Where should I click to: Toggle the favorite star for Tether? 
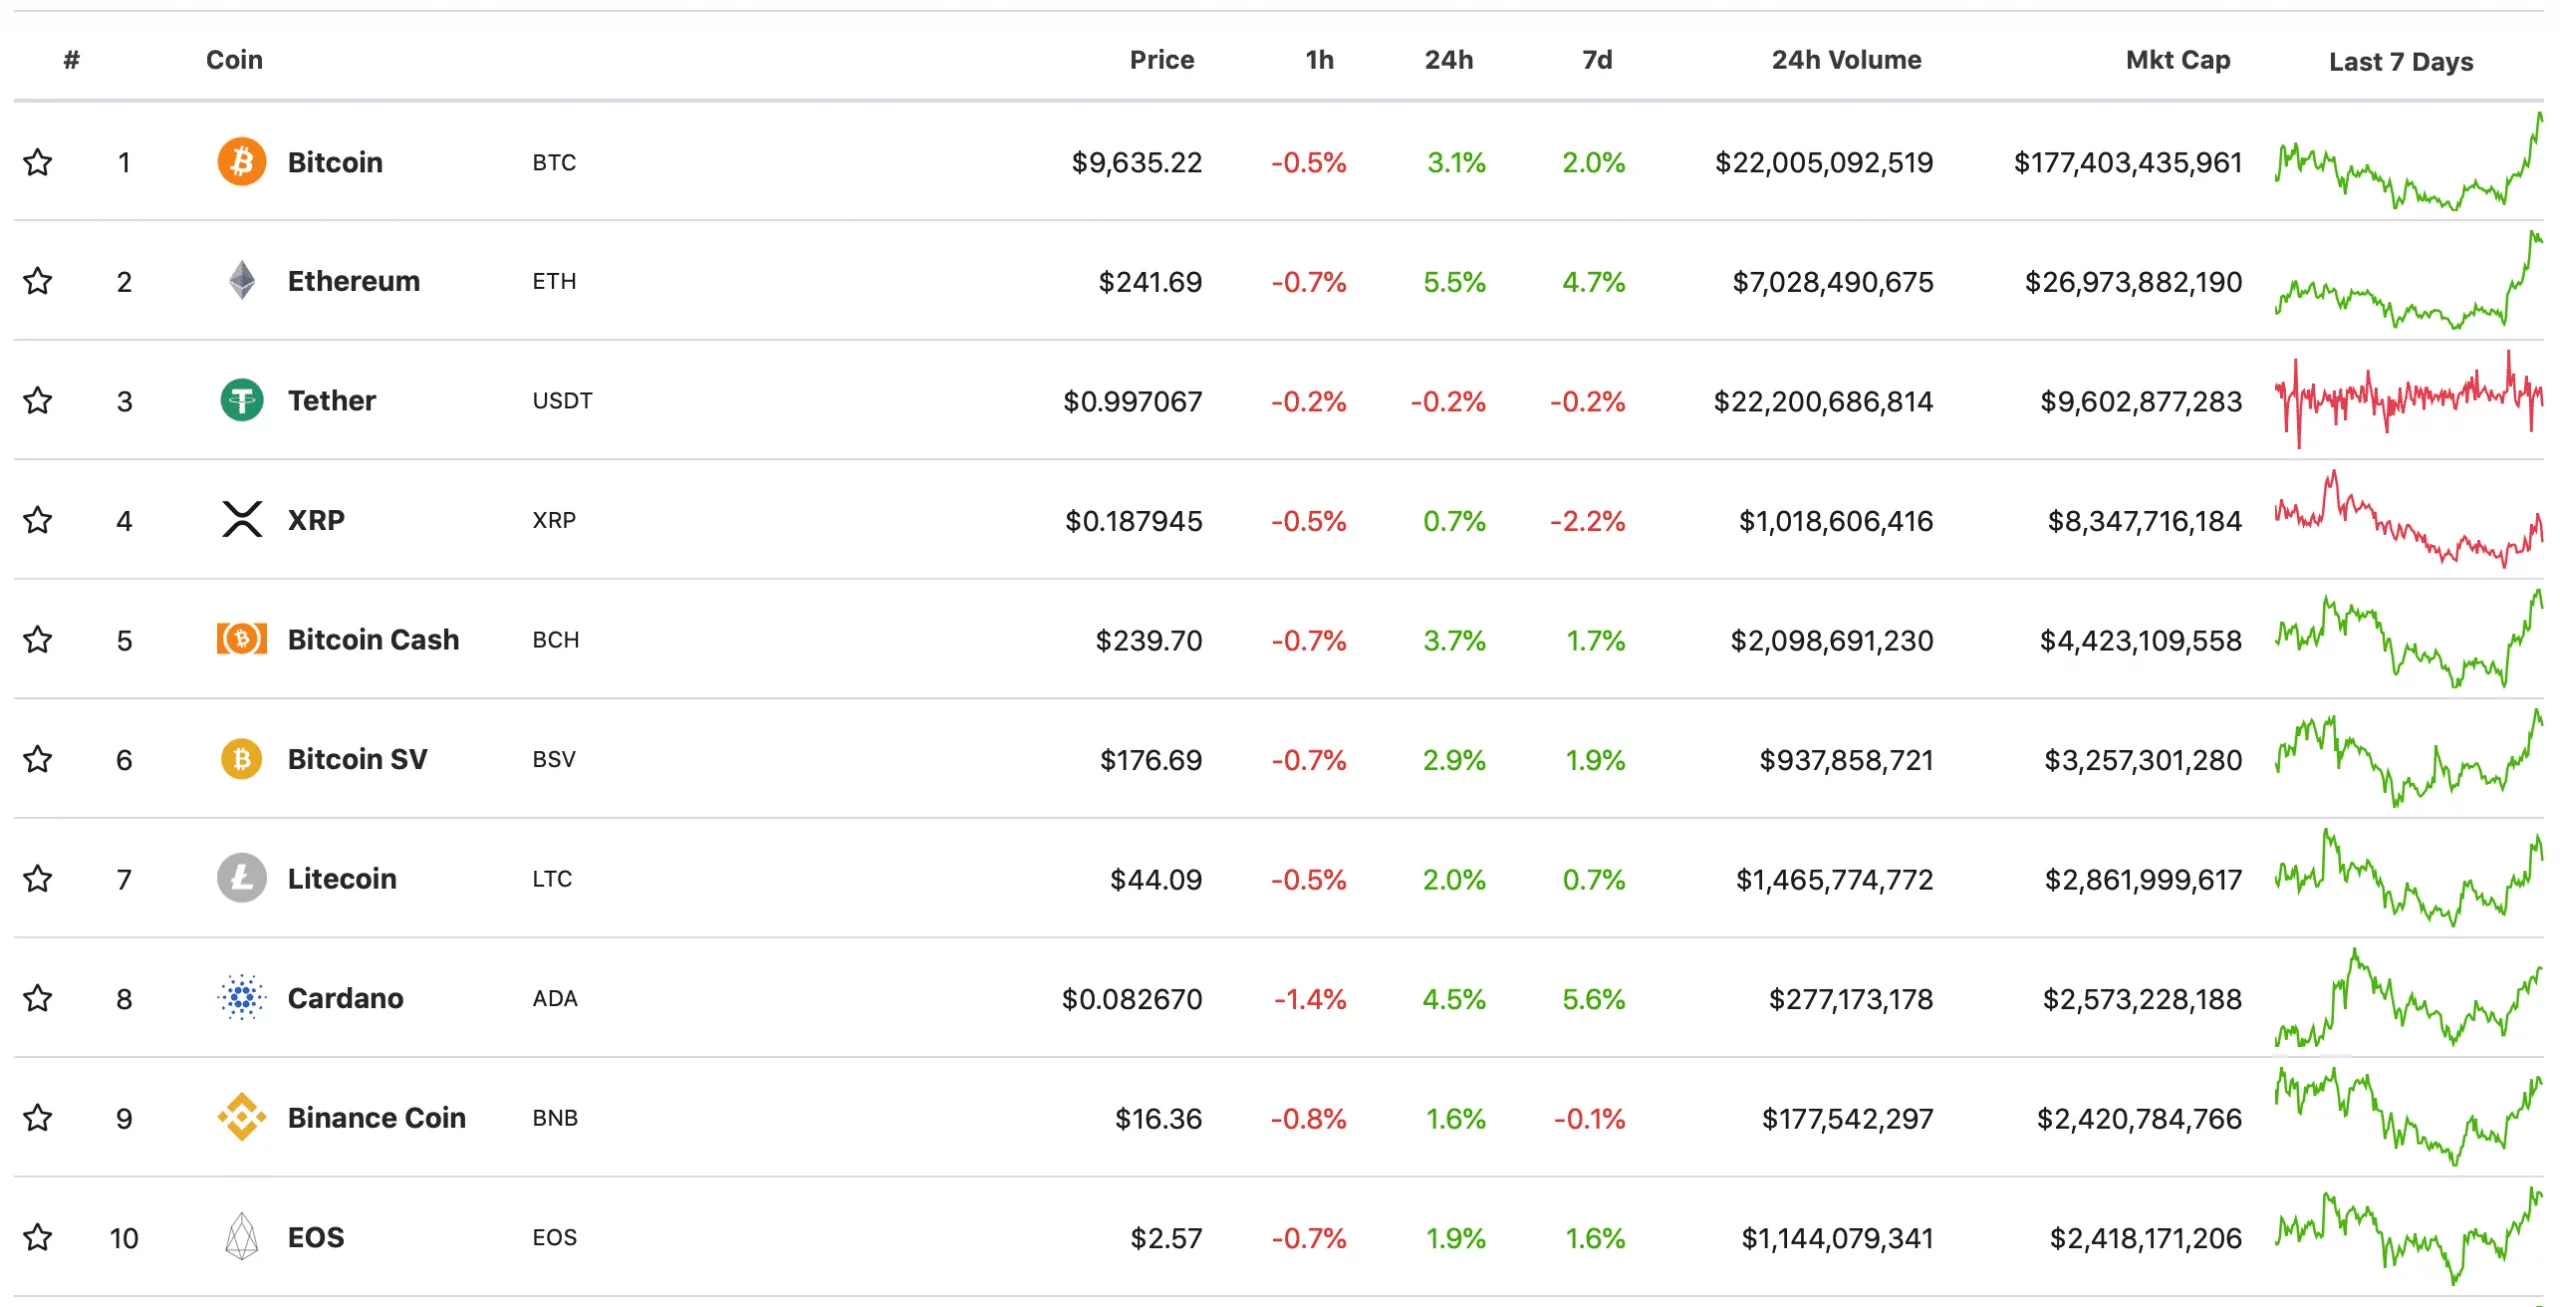point(38,400)
